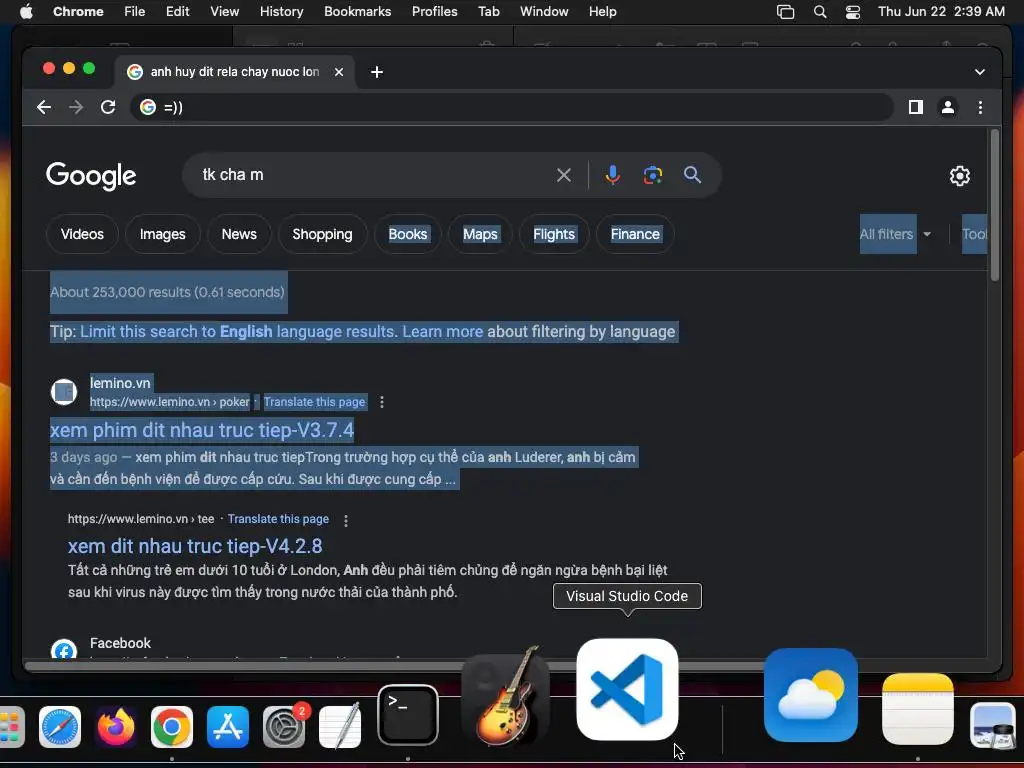The image size is (1024, 768).
Task: Open Notes app from the Dock
Action: pyautogui.click(x=918, y=709)
